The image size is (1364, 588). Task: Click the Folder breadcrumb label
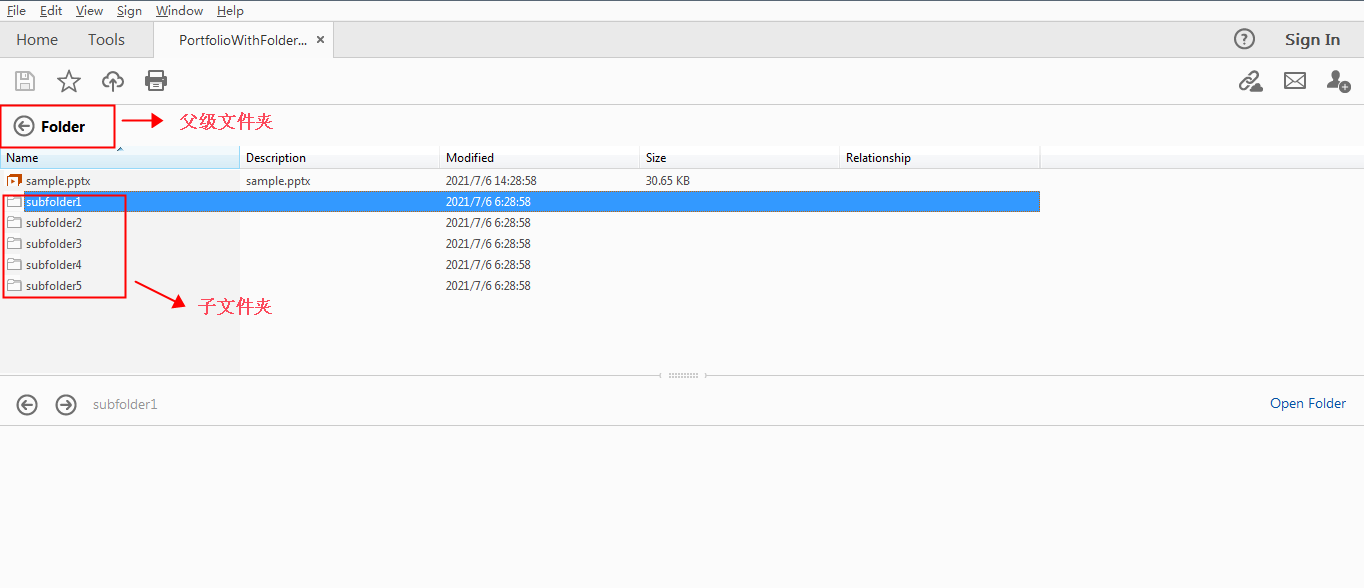[x=63, y=127]
